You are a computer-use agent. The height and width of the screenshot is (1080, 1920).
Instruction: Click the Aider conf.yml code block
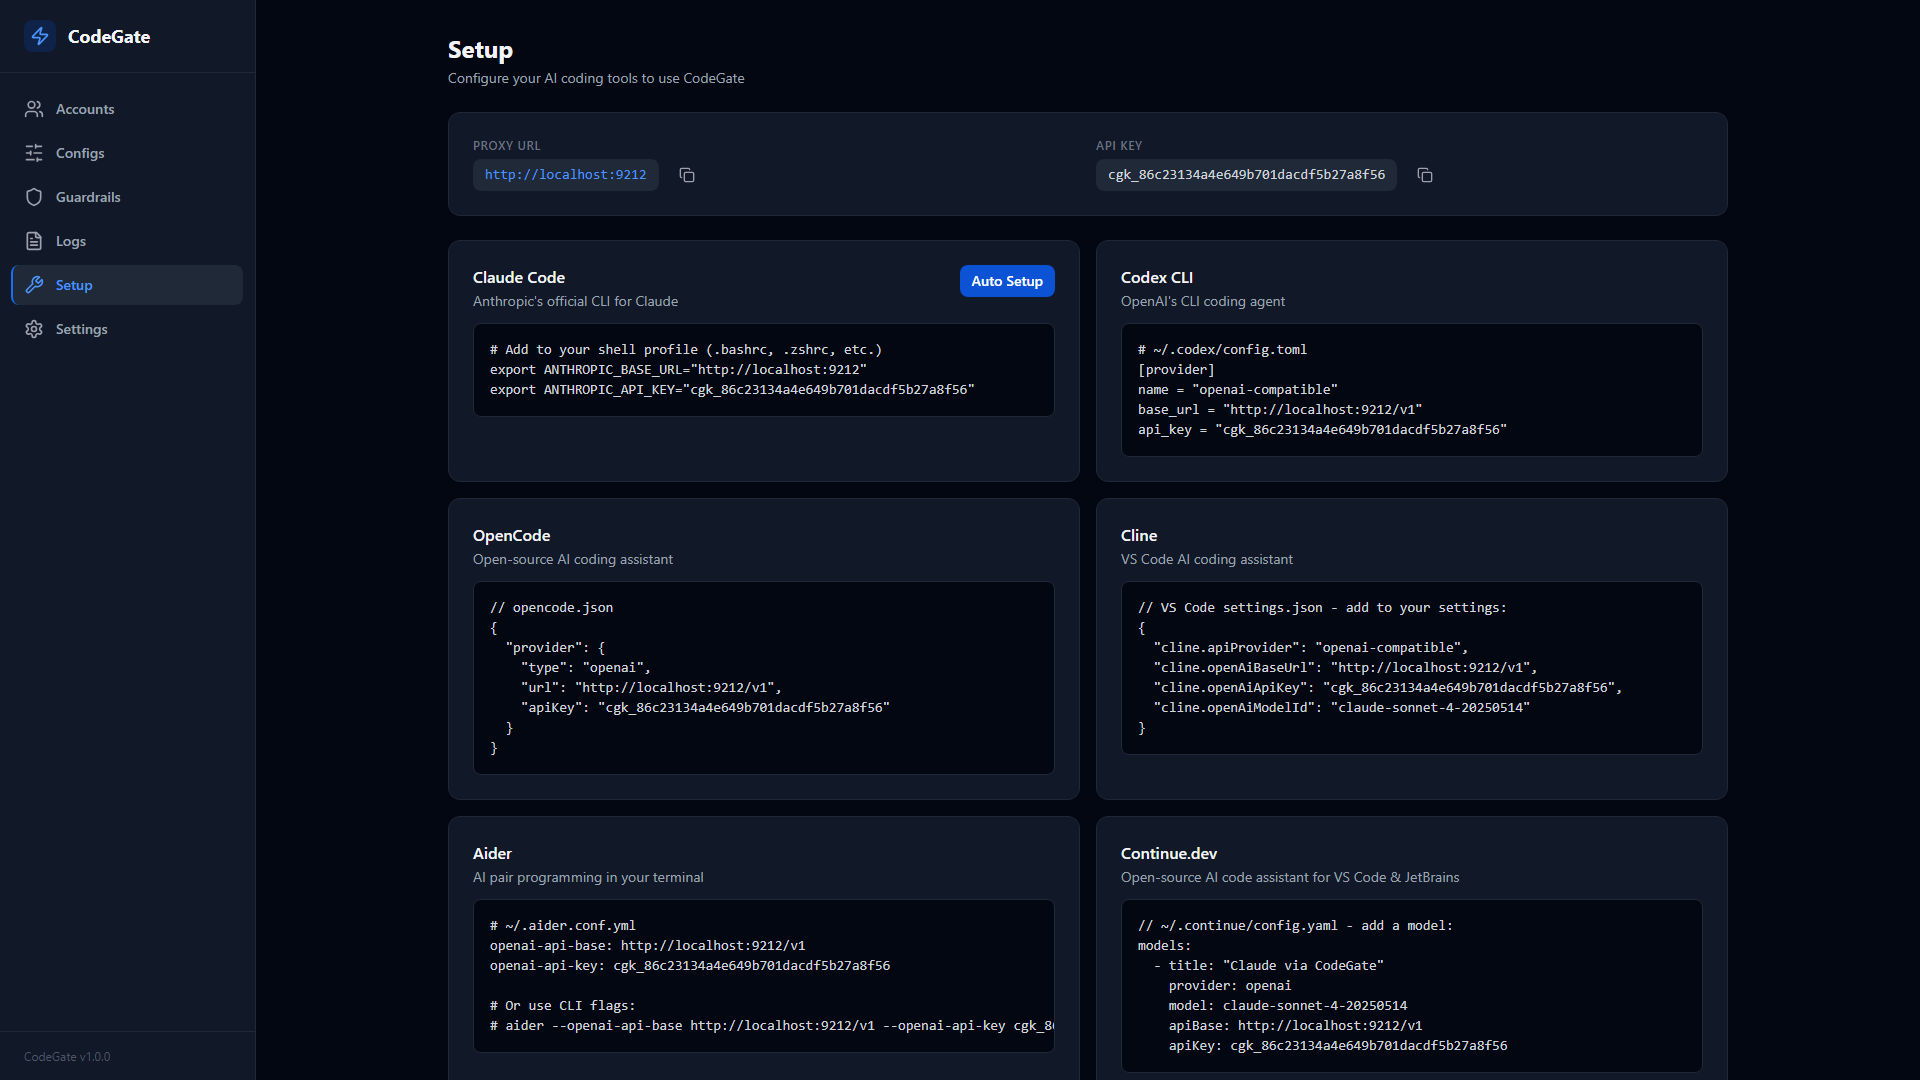(763, 975)
